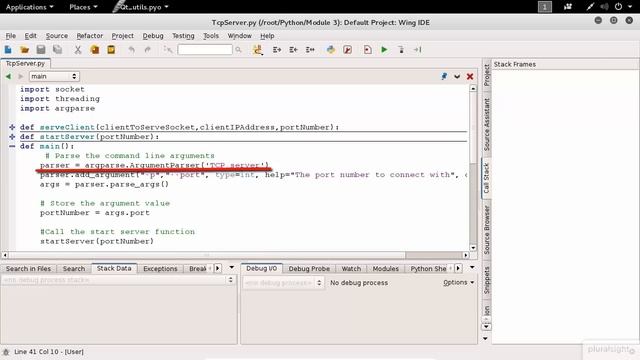Click the toolbar search input field
The width and height of the screenshot is (640, 360).
click(205, 50)
